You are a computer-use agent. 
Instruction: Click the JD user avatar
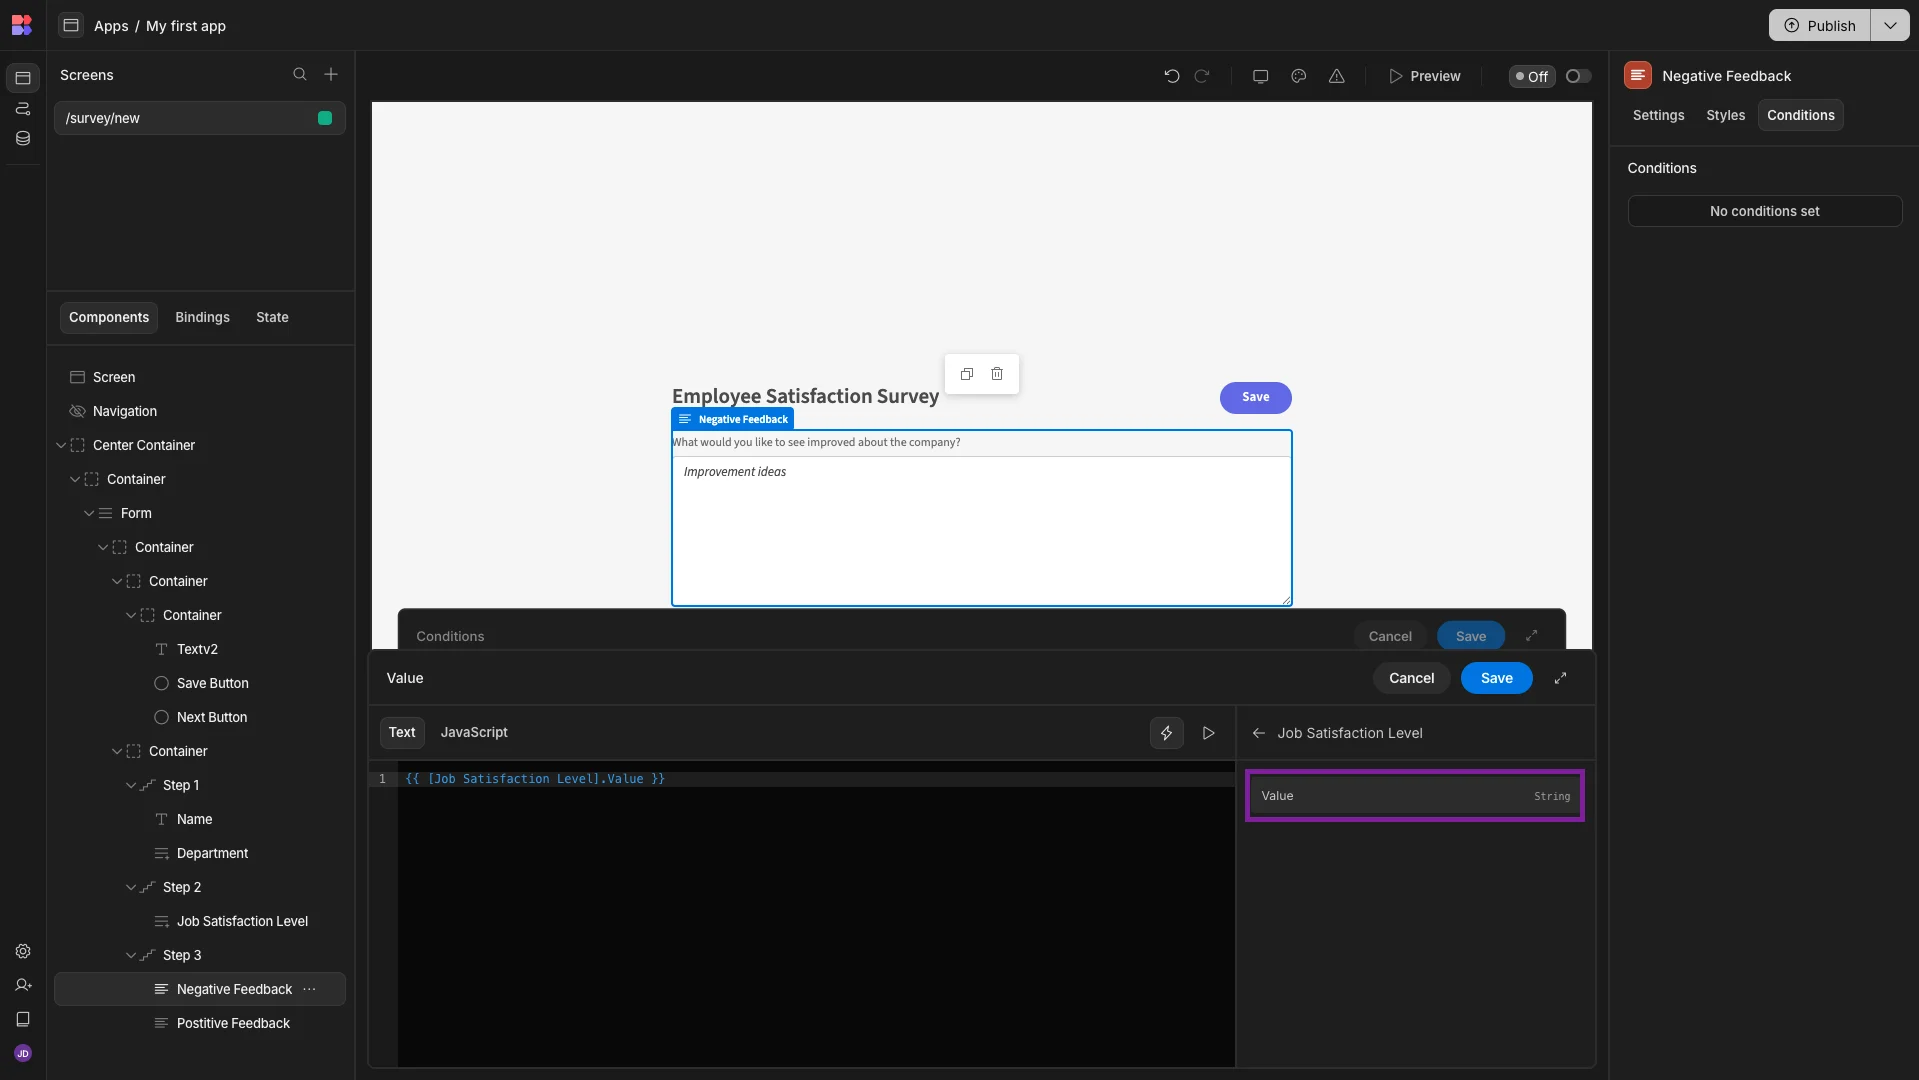(23, 1053)
